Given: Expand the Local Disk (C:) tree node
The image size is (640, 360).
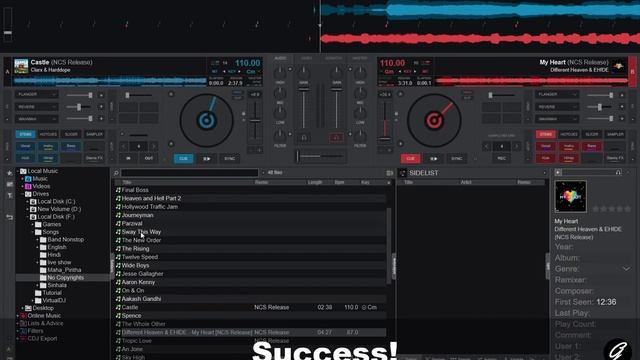Looking at the screenshot, I should coord(28,202).
